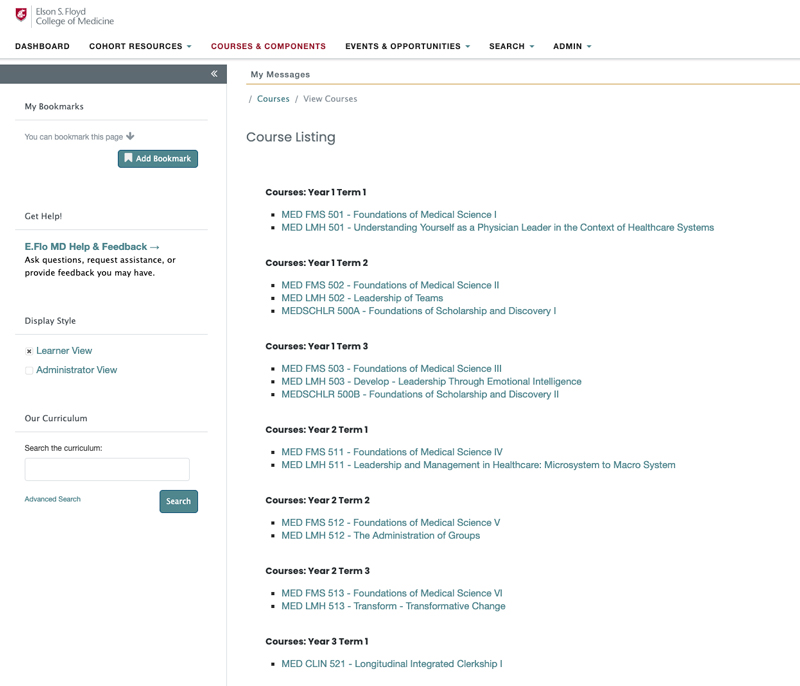Click the Course Listing heading
Image resolution: width=800 pixels, height=686 pixels.
[x=291, y=137]
